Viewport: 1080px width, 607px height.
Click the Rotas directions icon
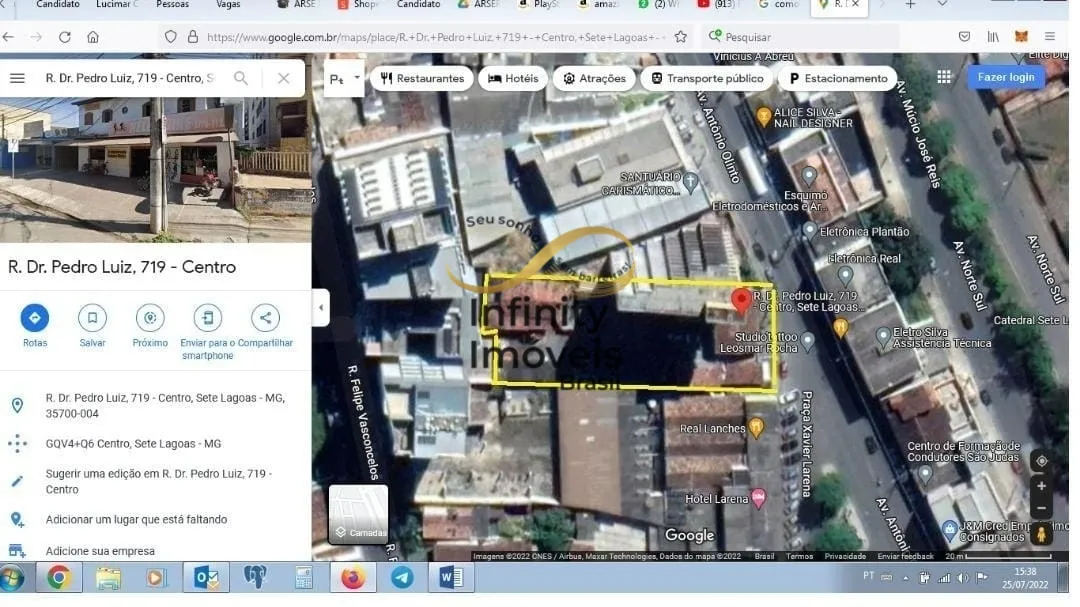click(x=34, y=318)
